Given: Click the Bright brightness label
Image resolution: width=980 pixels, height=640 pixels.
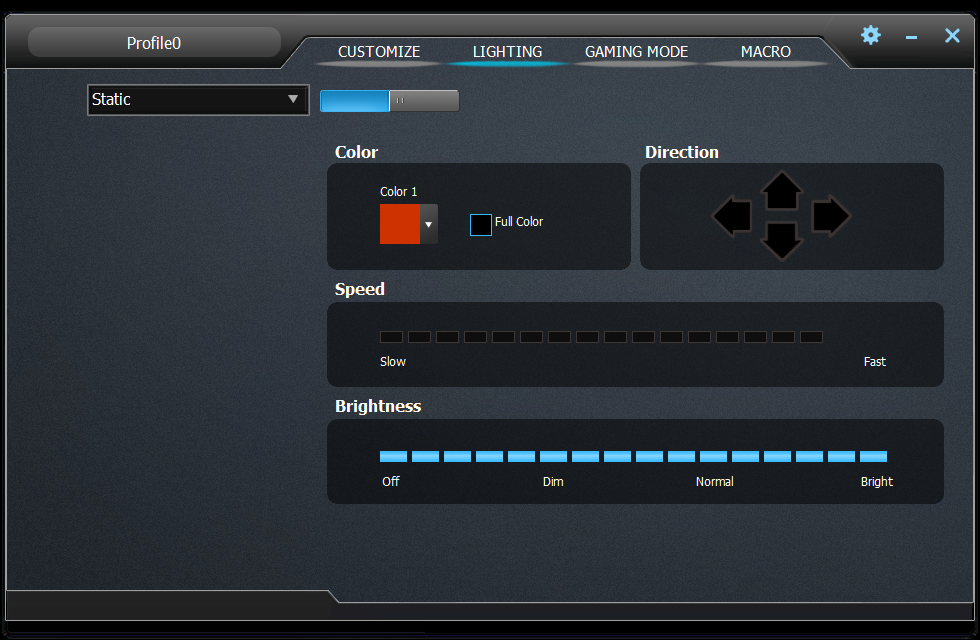Looking at the screenshot, I should tap(876, 481).
